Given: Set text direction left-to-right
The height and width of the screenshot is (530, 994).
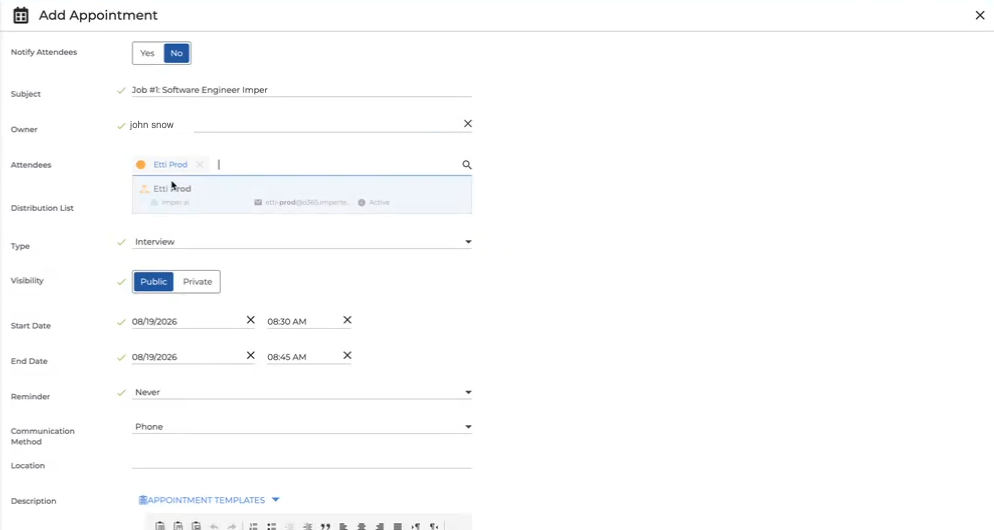Looking at the screenshot, I should tap(416, 526).
